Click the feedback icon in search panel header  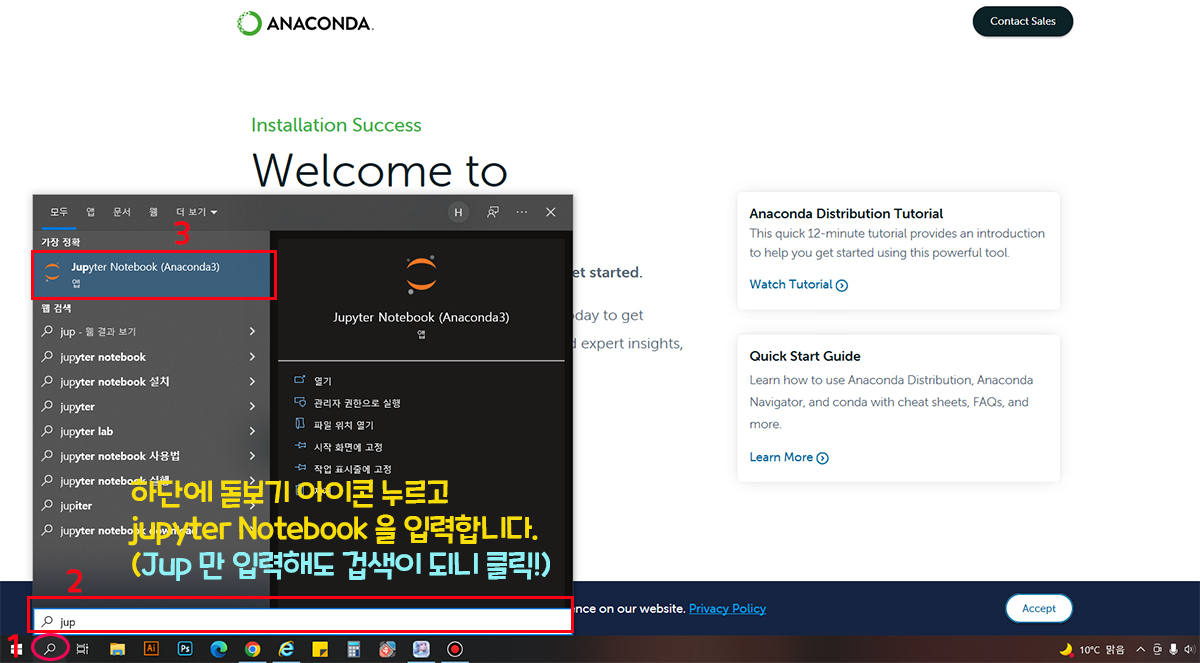point(492,212)
